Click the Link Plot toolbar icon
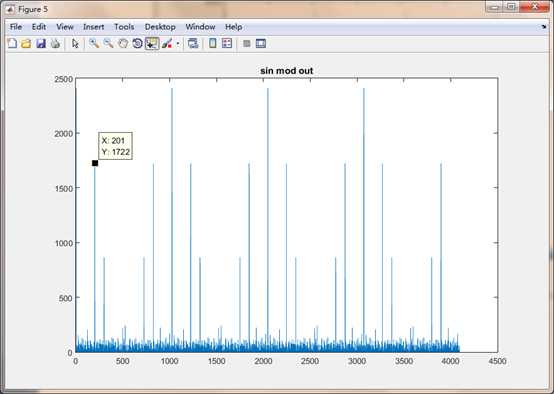This screenshot has width=554, height=394. point(193,43)
